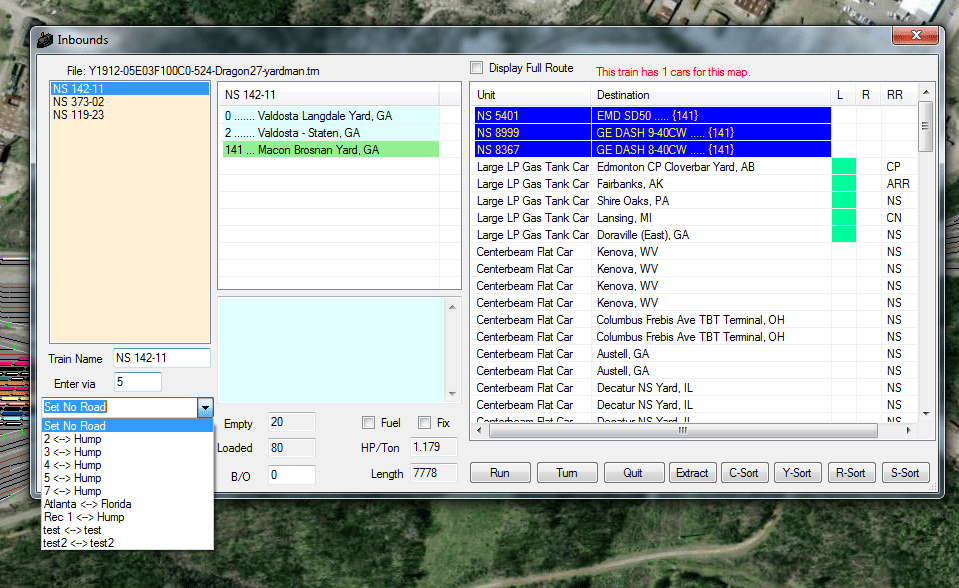Choose Set No Road in dropdown list
Viewport: 959px width, 588px height.
click(127, 426)
